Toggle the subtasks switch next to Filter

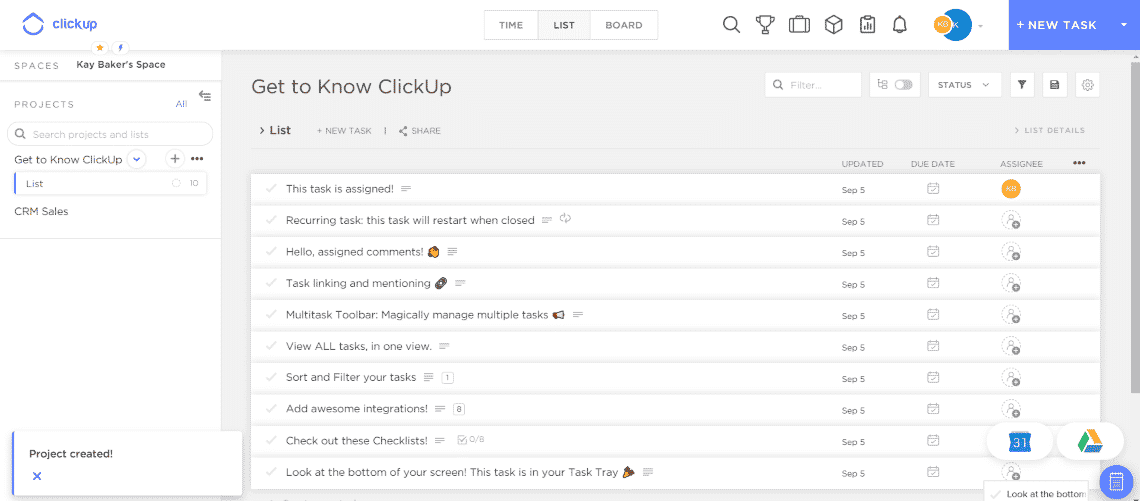click(x=903, y=85)
